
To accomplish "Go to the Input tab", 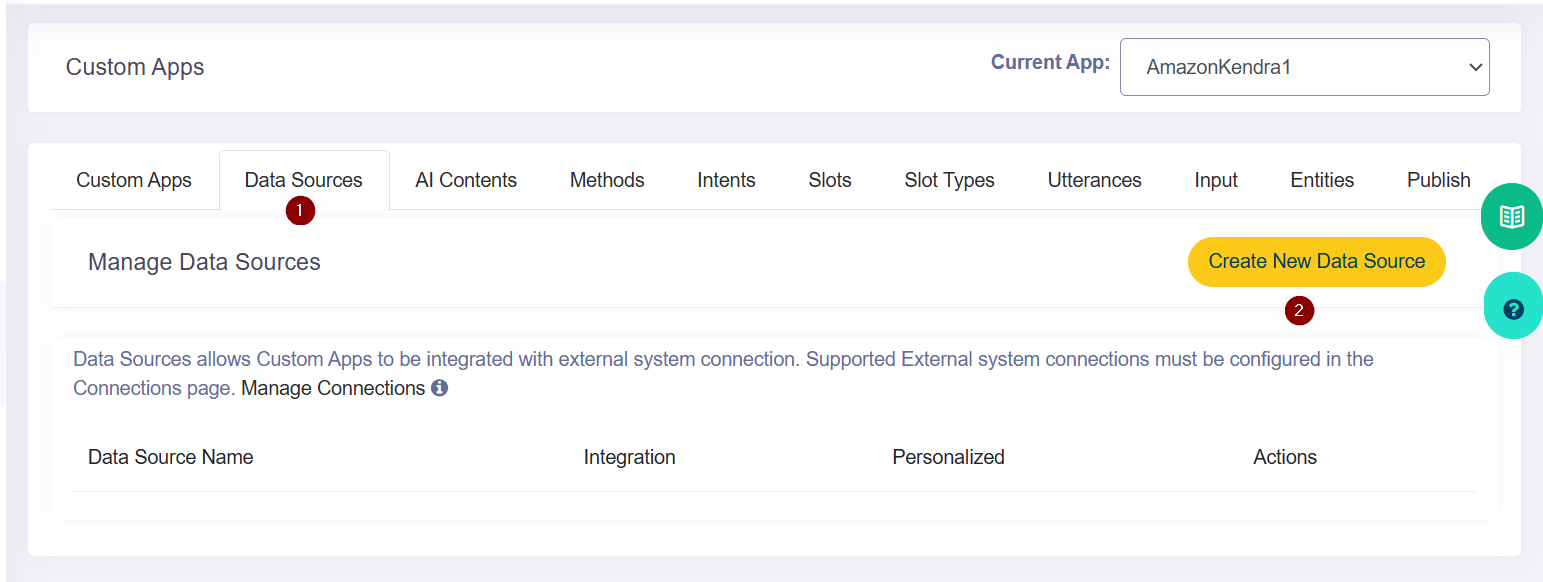I will [x=1216, y=180].
